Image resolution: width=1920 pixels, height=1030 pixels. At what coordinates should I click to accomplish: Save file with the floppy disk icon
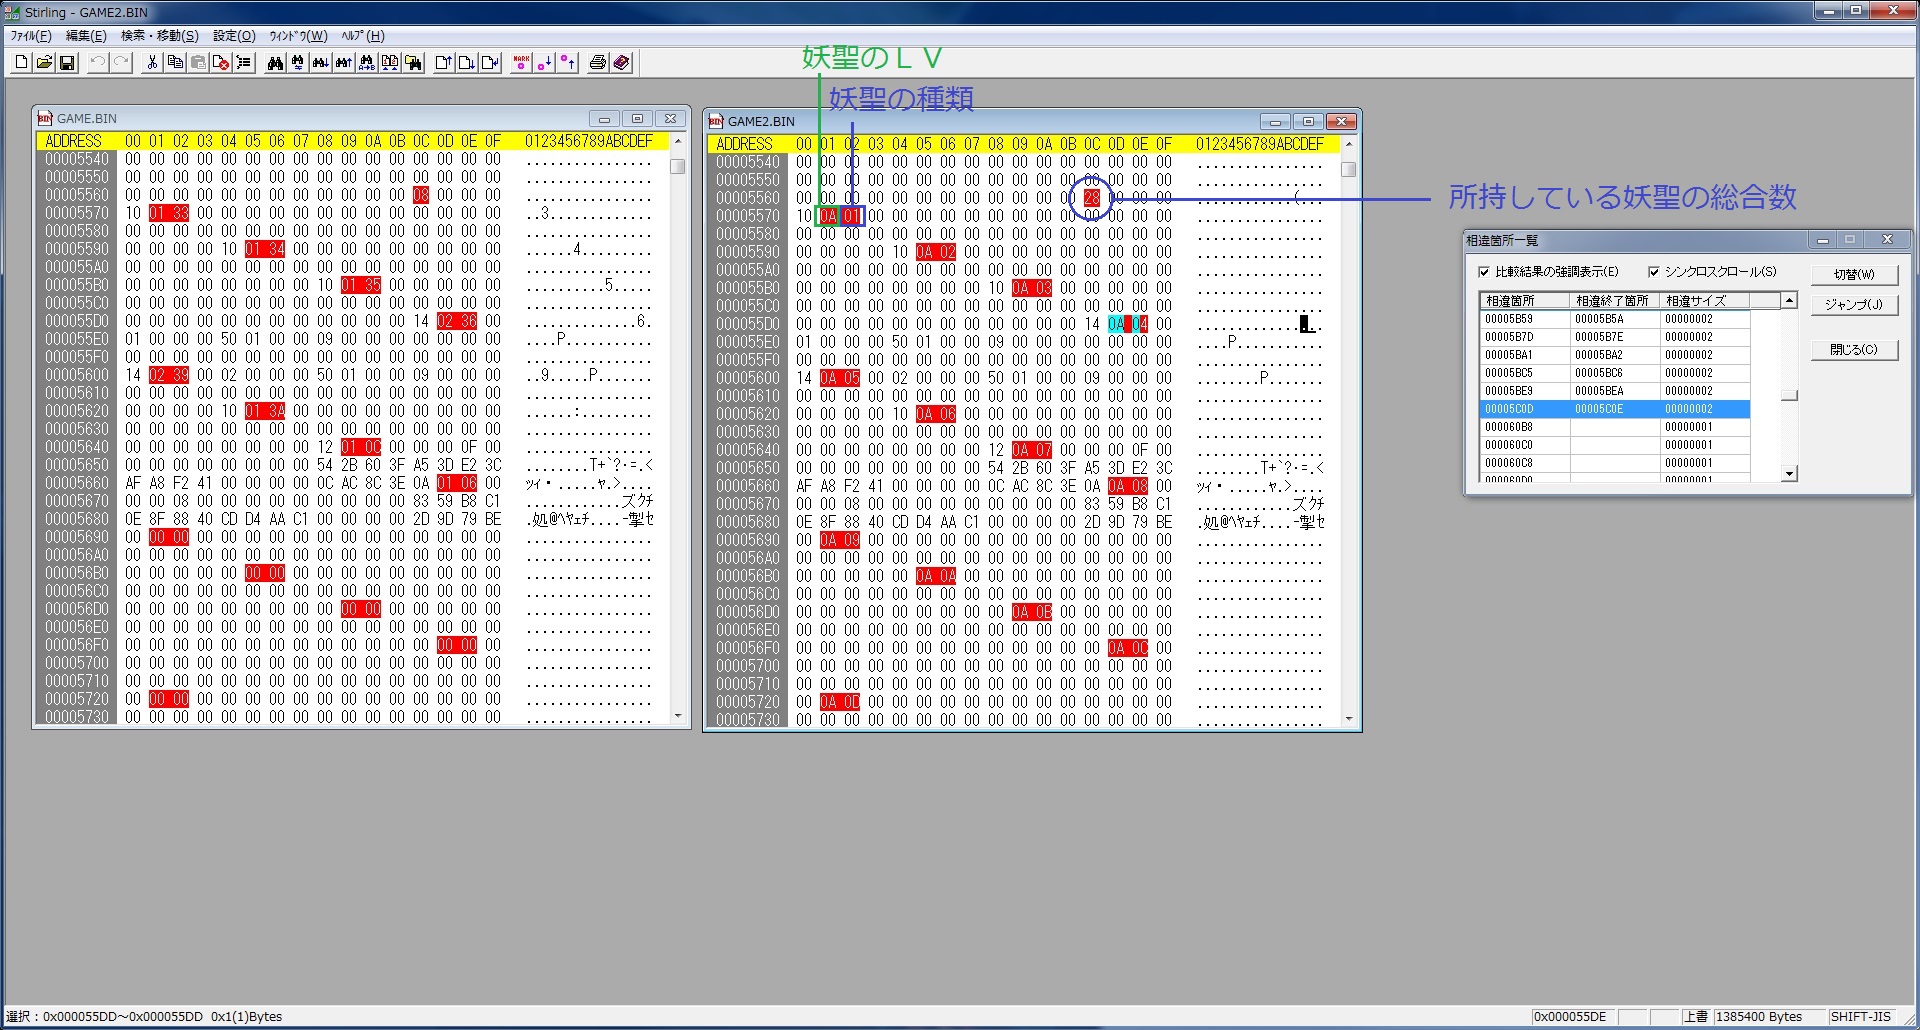67,63
